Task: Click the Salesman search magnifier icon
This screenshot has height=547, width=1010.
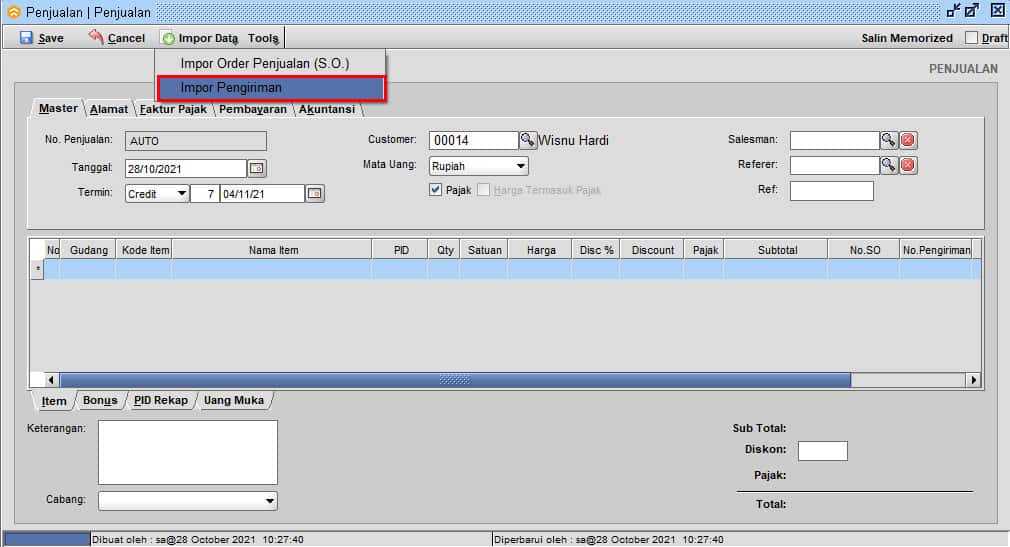Action: click(x=888, y=140)
